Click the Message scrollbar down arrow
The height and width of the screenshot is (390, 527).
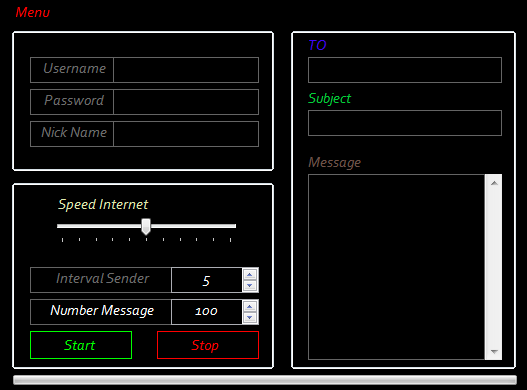coord(494,351)
